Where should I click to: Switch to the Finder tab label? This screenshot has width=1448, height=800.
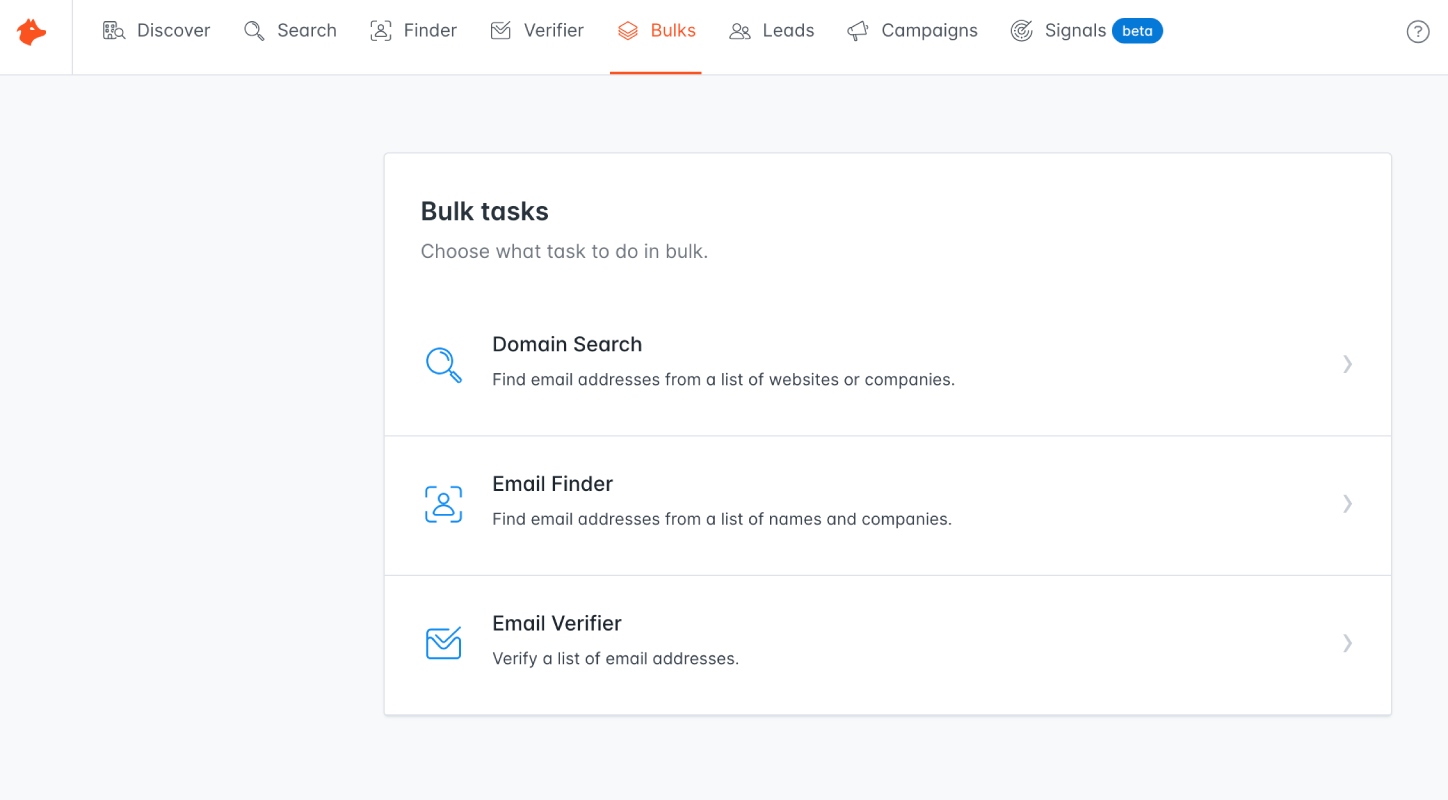(431, 31)
